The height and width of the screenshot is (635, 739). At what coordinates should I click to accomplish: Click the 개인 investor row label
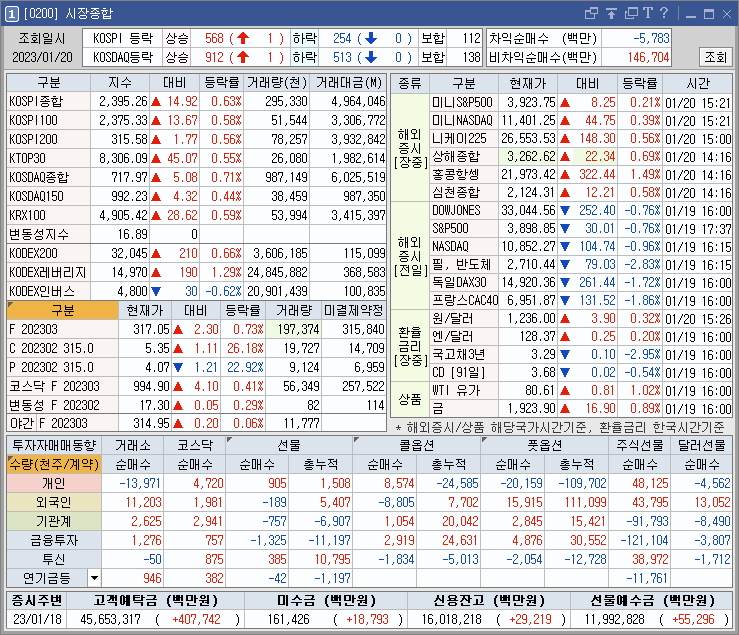(x=54, y=483)
